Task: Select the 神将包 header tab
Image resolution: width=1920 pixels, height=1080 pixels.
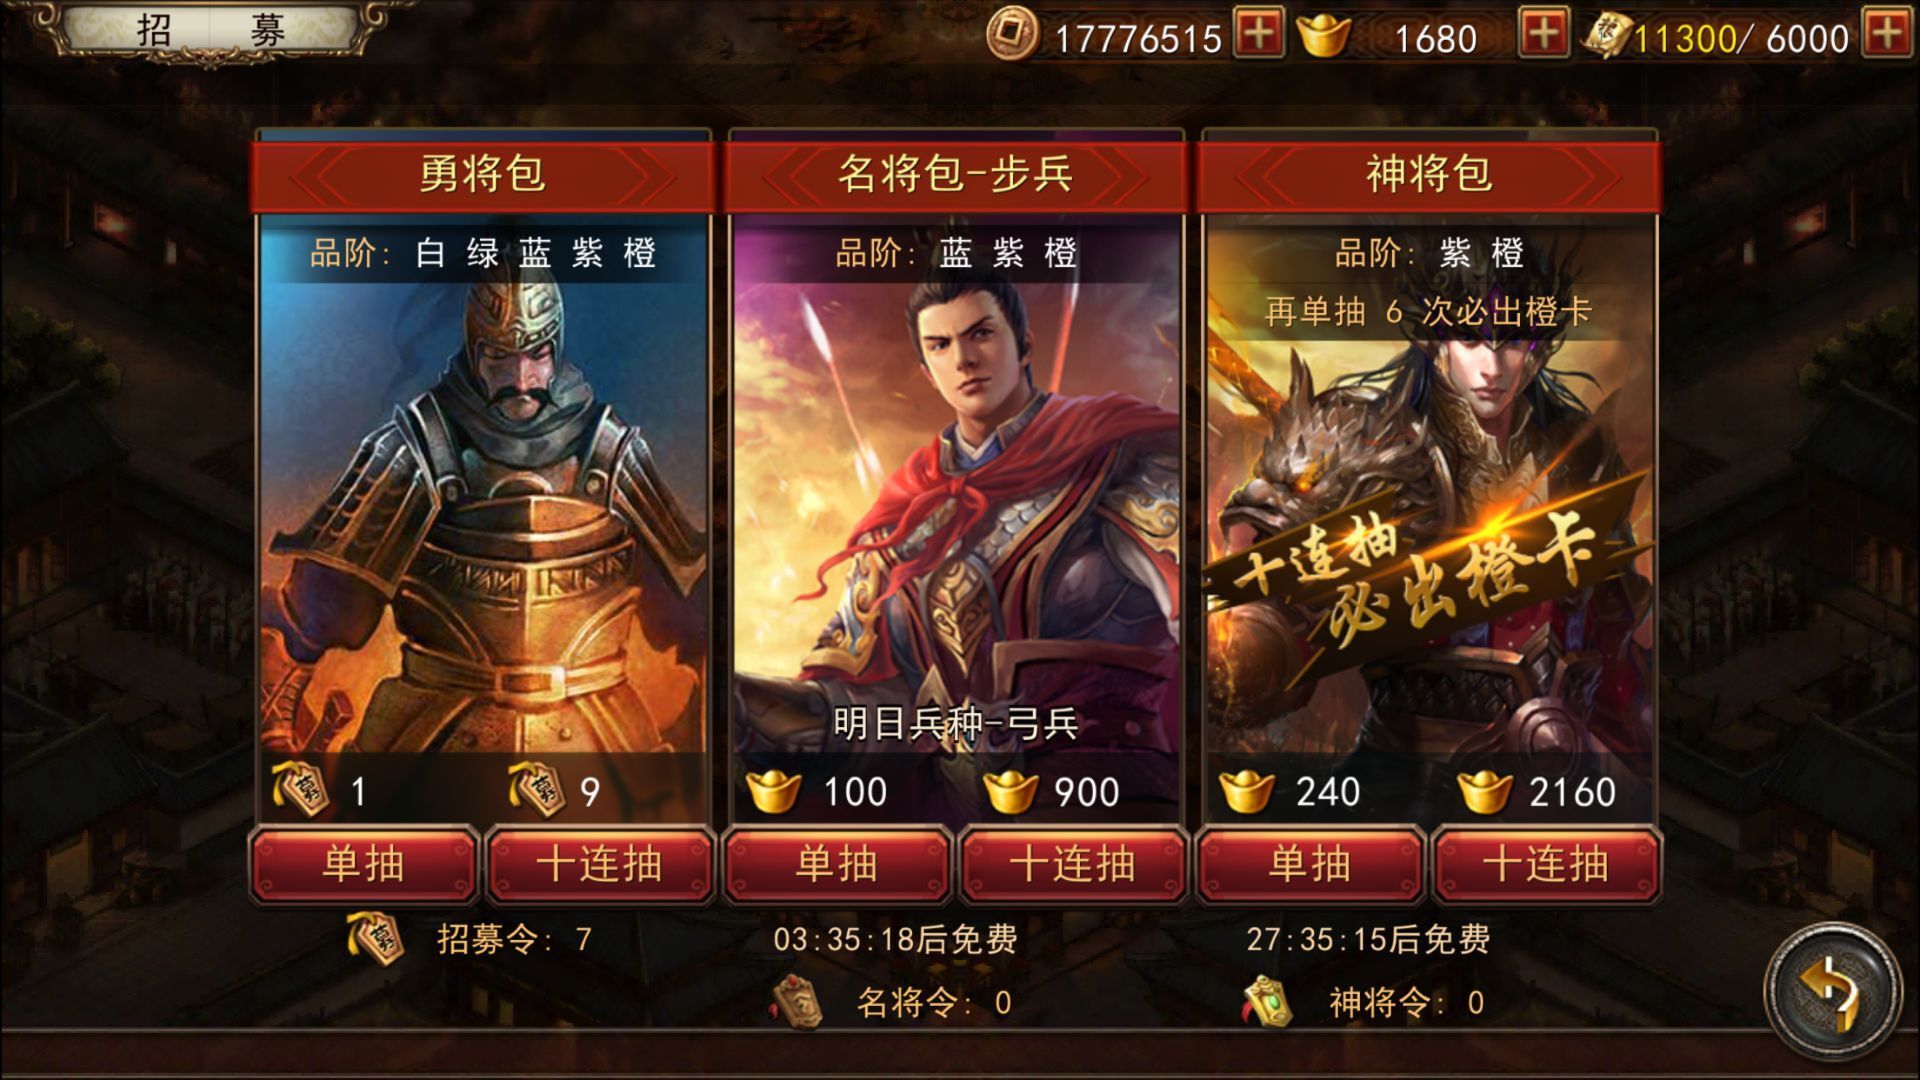Action: tap(1429, 175)
